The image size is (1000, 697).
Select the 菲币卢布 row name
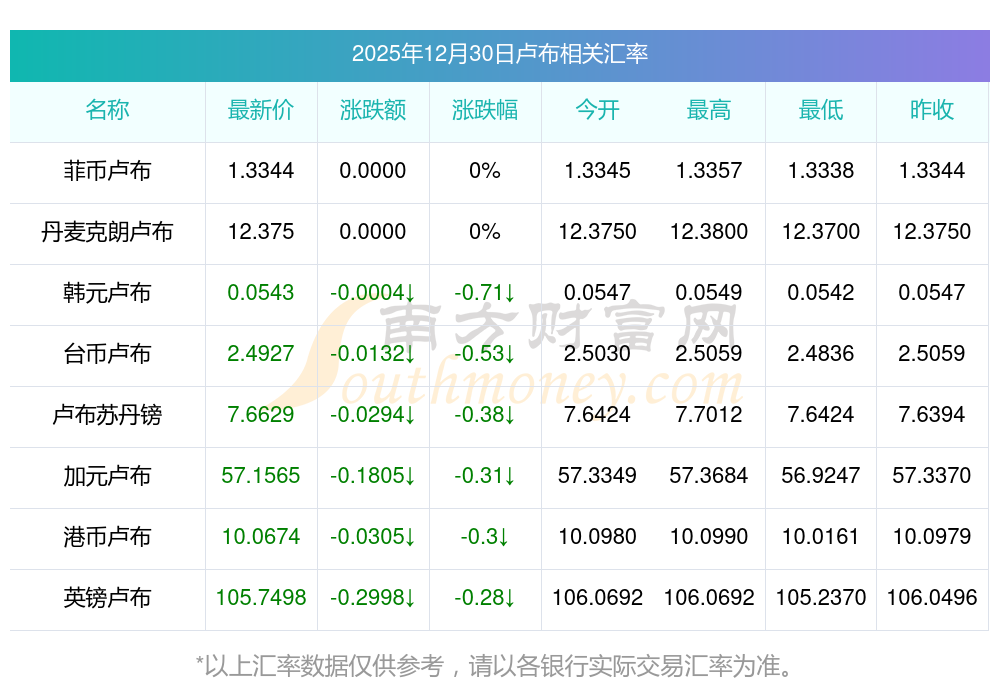[107, 171]
